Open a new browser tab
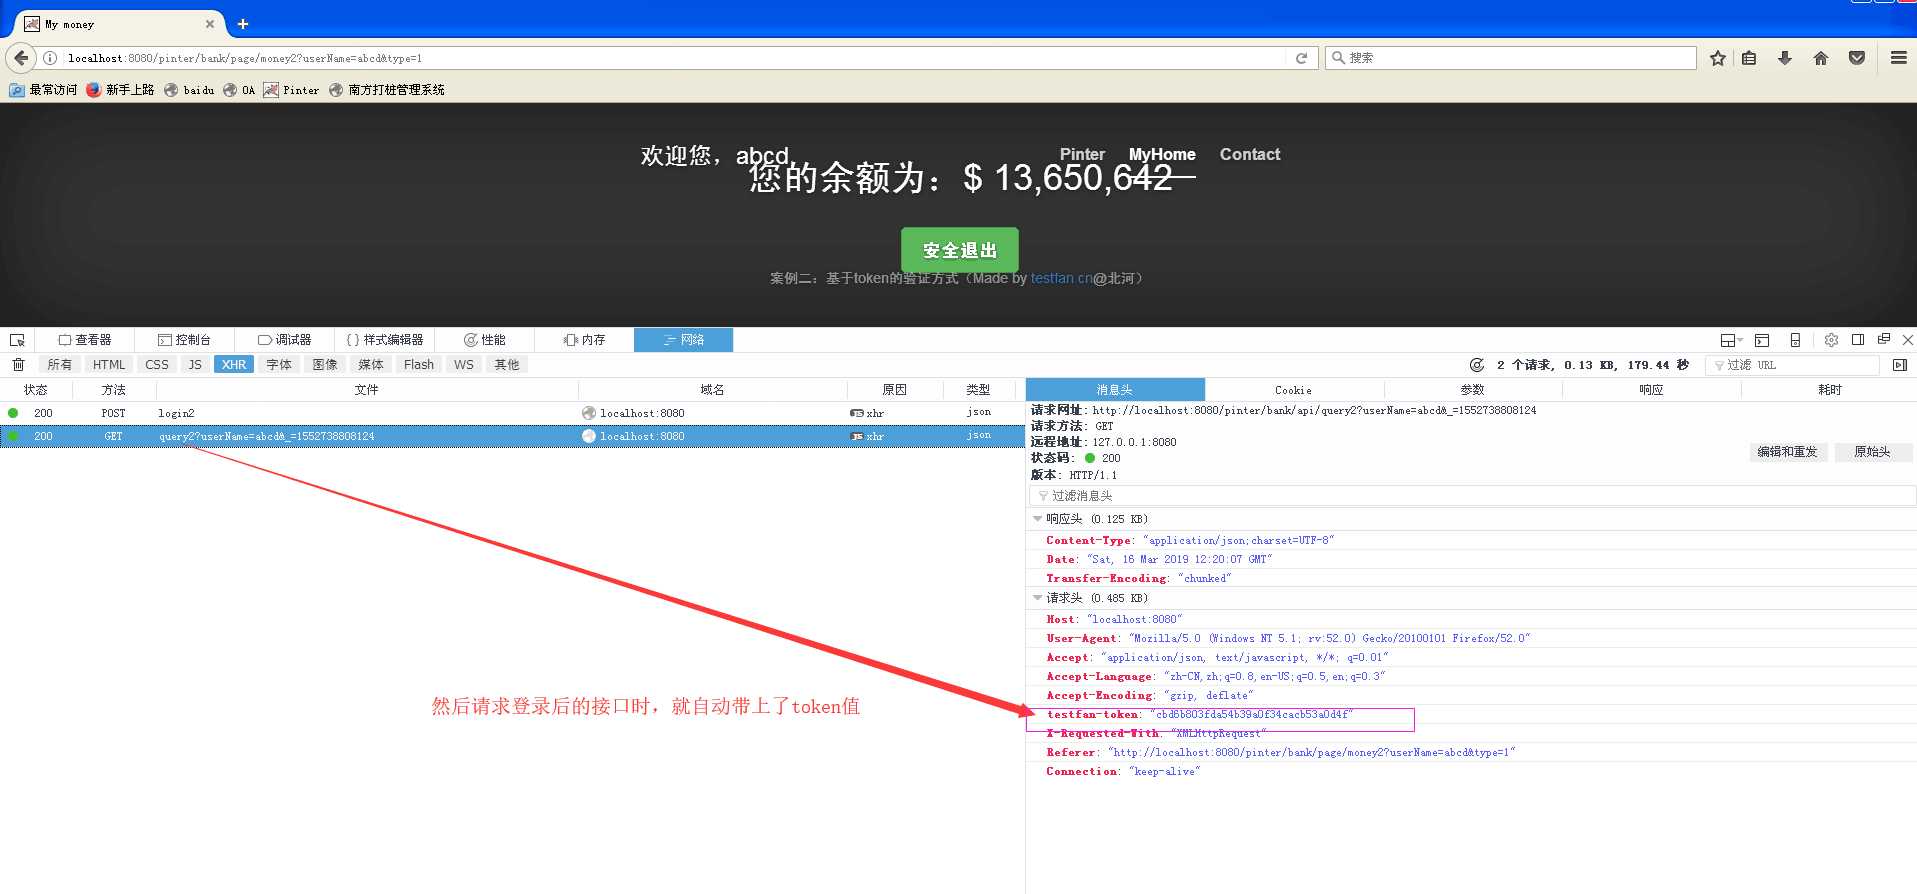 pos(243,24)
